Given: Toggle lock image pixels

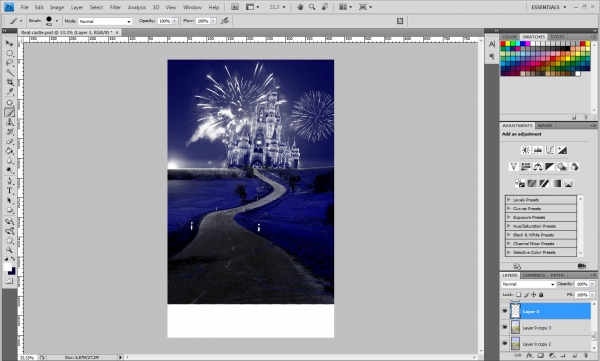Looking at the screenshot, I should [x=526, y=295].
